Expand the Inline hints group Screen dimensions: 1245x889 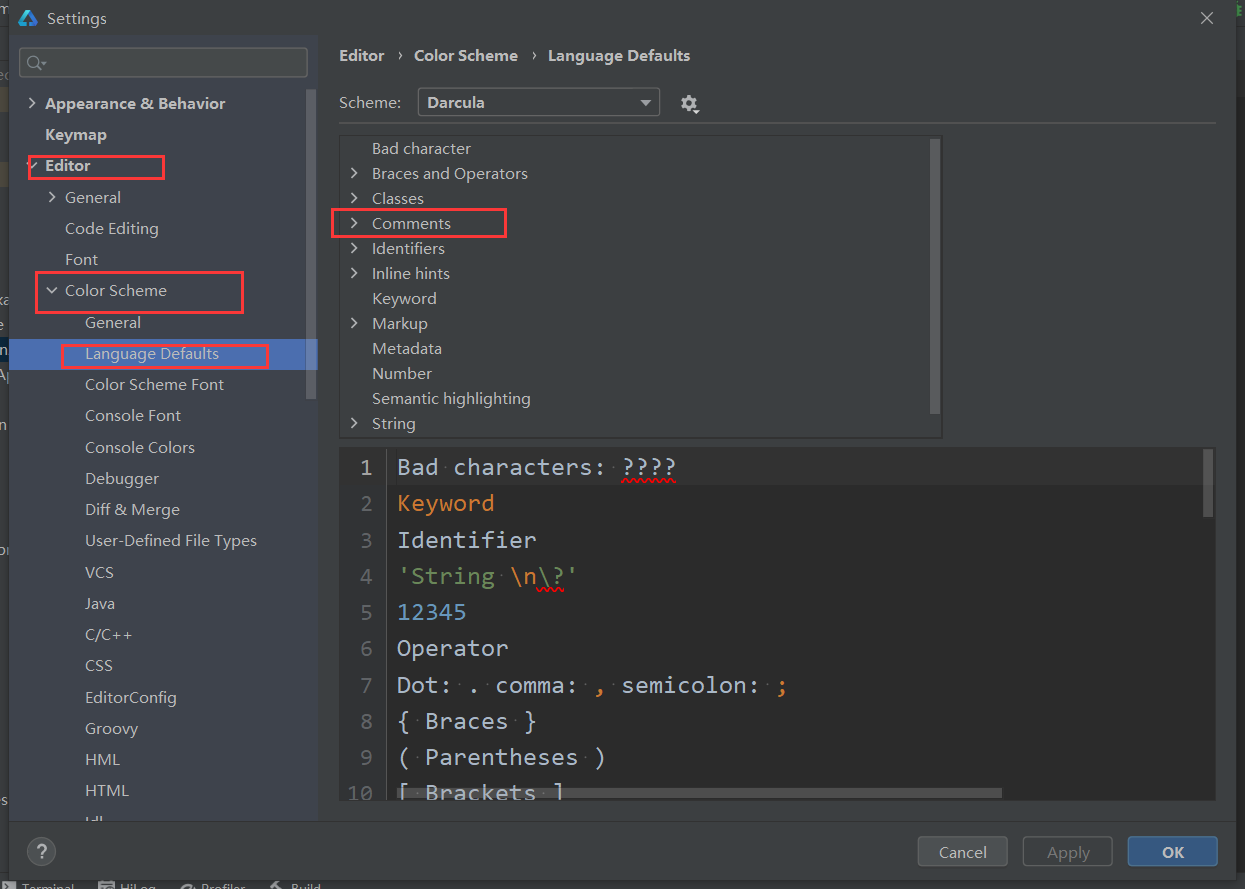click(x=354, y=273)
